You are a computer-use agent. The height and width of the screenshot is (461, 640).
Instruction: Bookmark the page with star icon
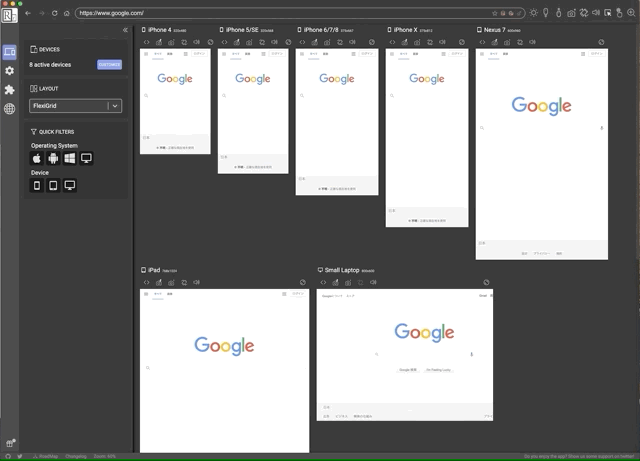[x=495, y=13]
